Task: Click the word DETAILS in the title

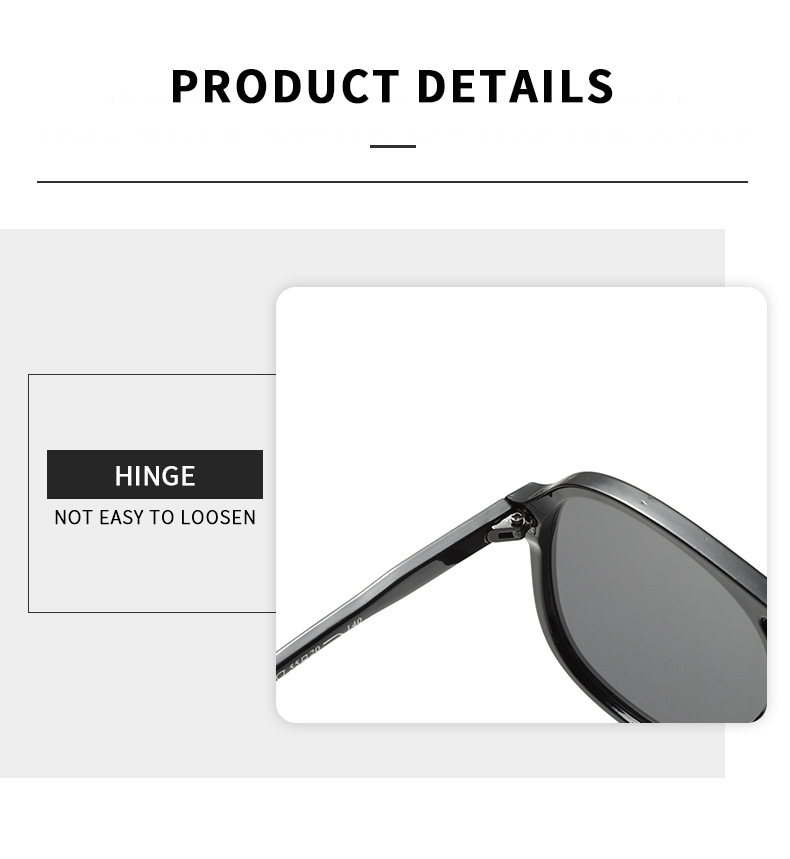Action: pyautogui.click(x=516, y=86)
